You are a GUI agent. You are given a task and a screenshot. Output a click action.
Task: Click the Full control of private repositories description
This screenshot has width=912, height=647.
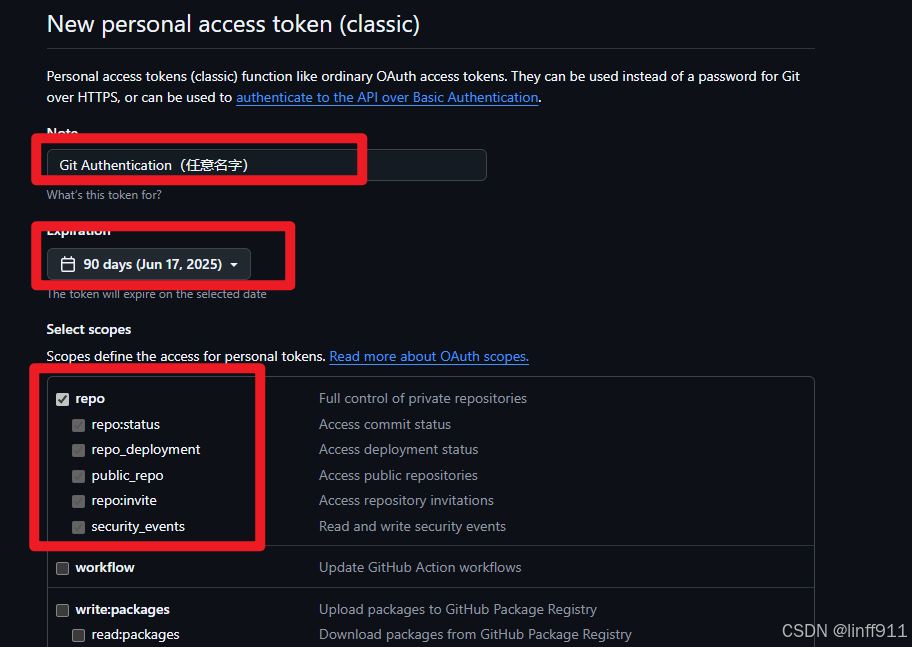coord(422,398)
